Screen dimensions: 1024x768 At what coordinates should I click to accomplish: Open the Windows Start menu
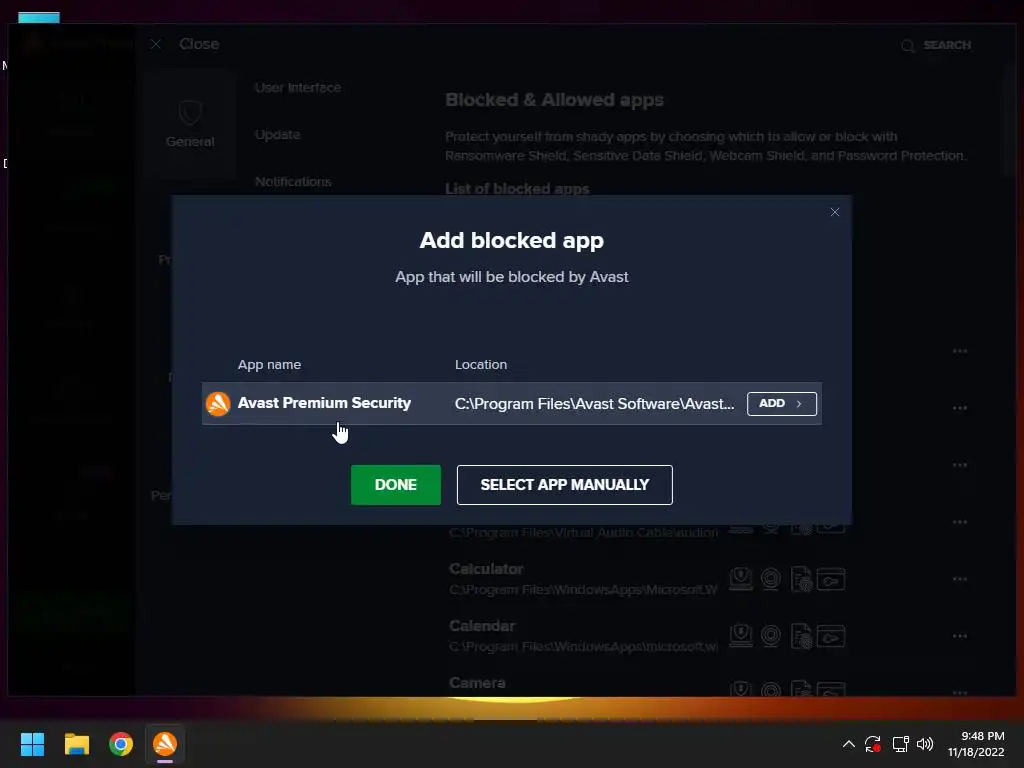point(32,744)
